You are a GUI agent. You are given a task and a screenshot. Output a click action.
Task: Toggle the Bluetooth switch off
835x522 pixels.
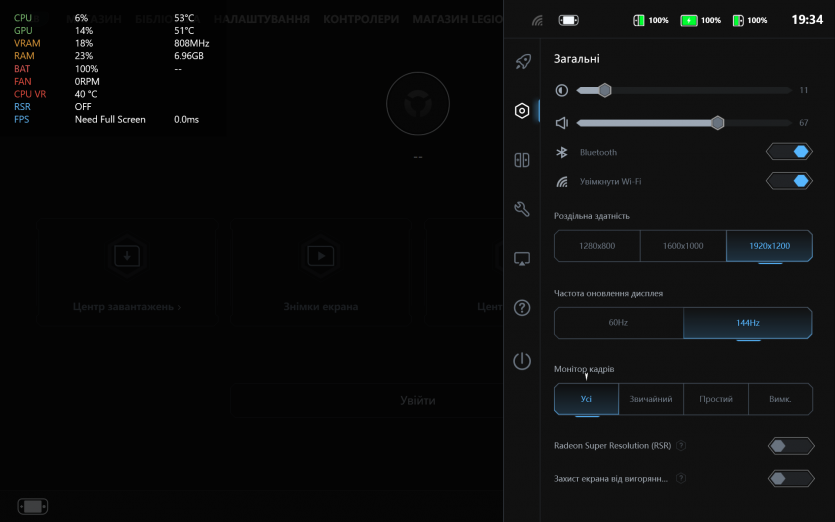click(x=790, y=152)
